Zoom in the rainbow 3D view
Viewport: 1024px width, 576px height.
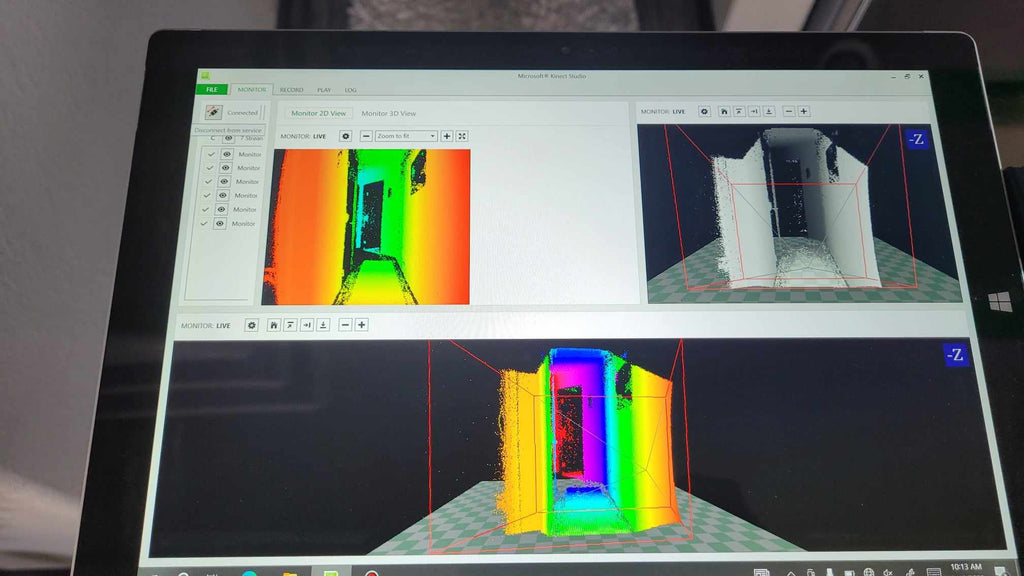tap(362, 325)
